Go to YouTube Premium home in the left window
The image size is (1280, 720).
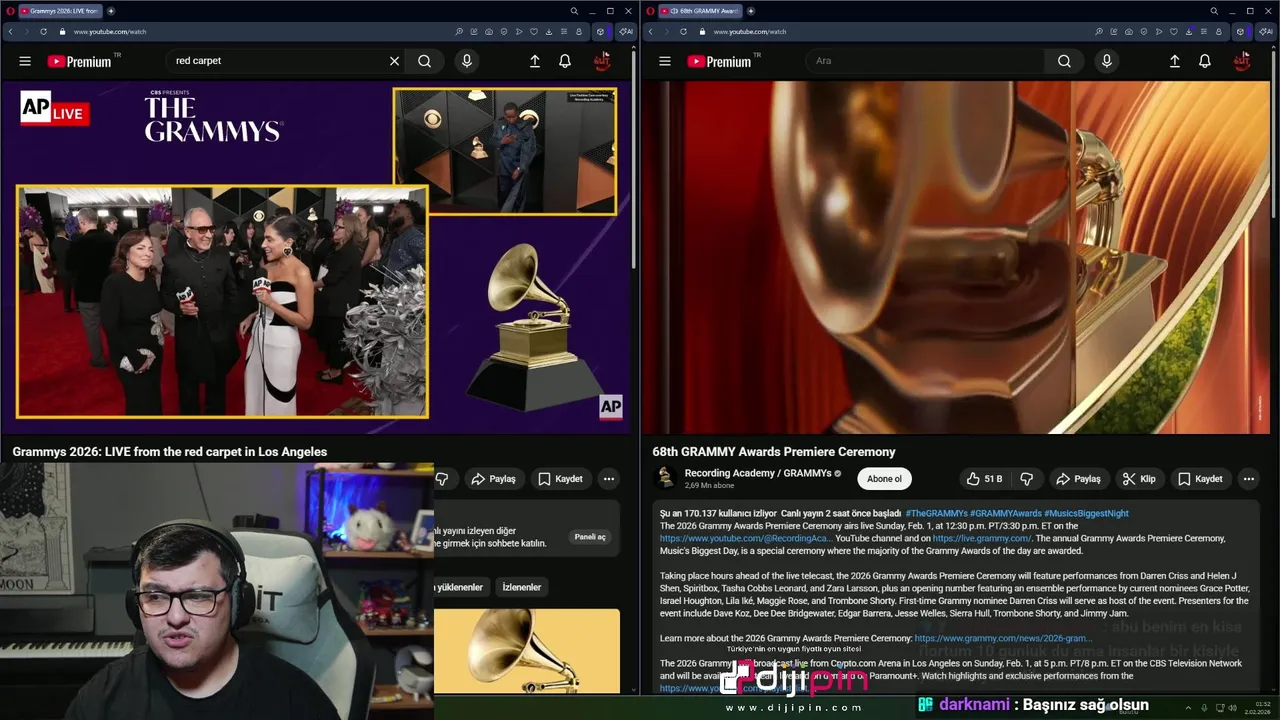[x=80, y=61]
